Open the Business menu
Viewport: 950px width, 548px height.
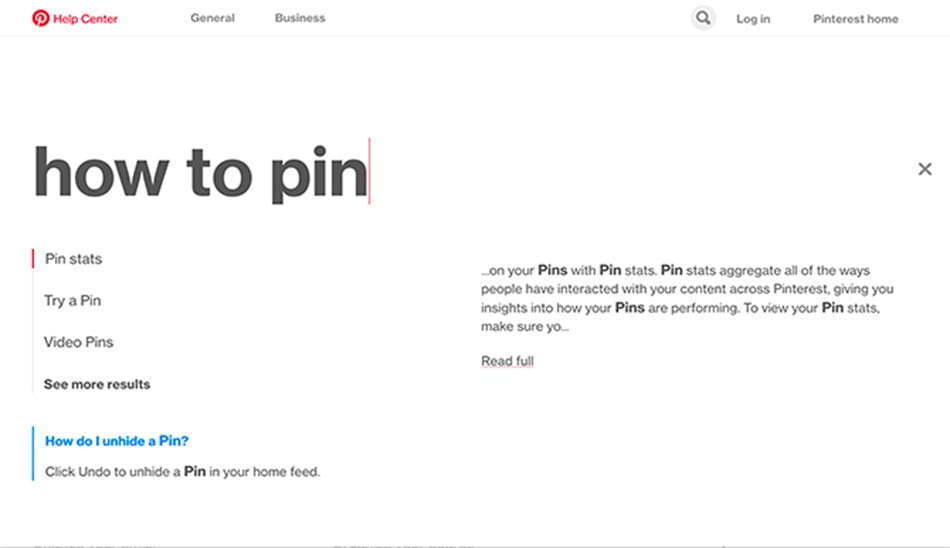pos(300,18)
